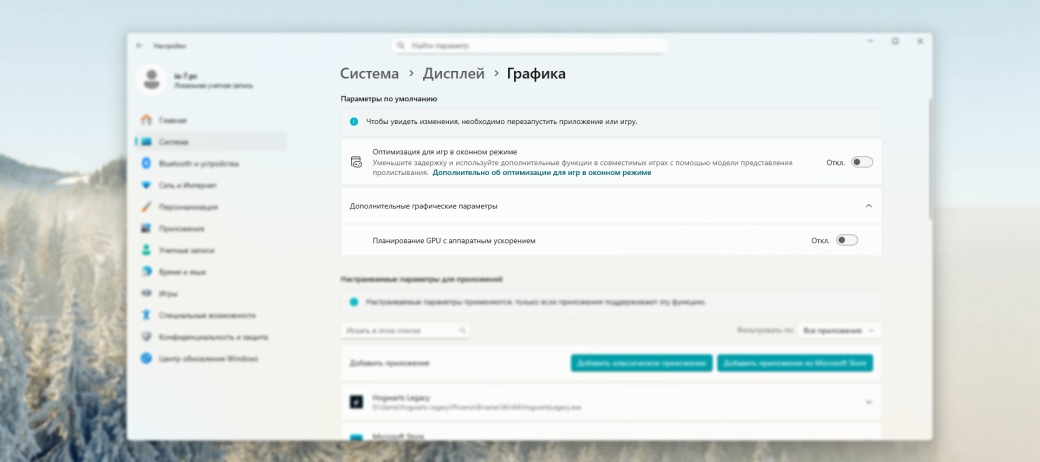Select Время и язык sidebar label
The width and height of the screenshot is (1040, 462).
click(182, 272)
